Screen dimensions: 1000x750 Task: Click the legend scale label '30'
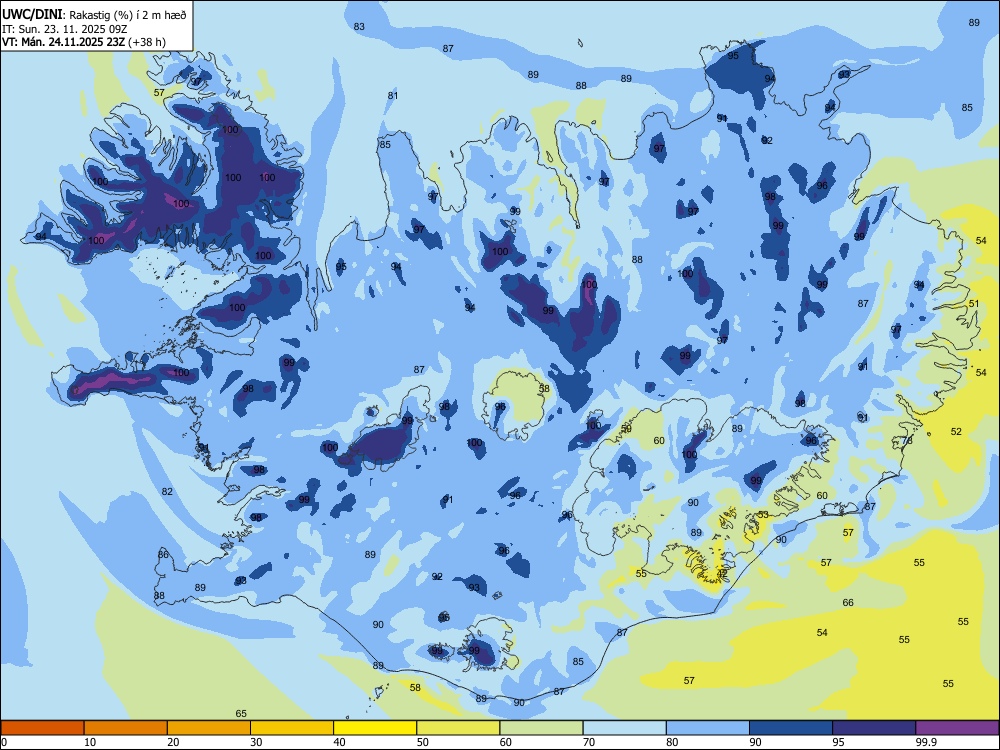[256, 742]
